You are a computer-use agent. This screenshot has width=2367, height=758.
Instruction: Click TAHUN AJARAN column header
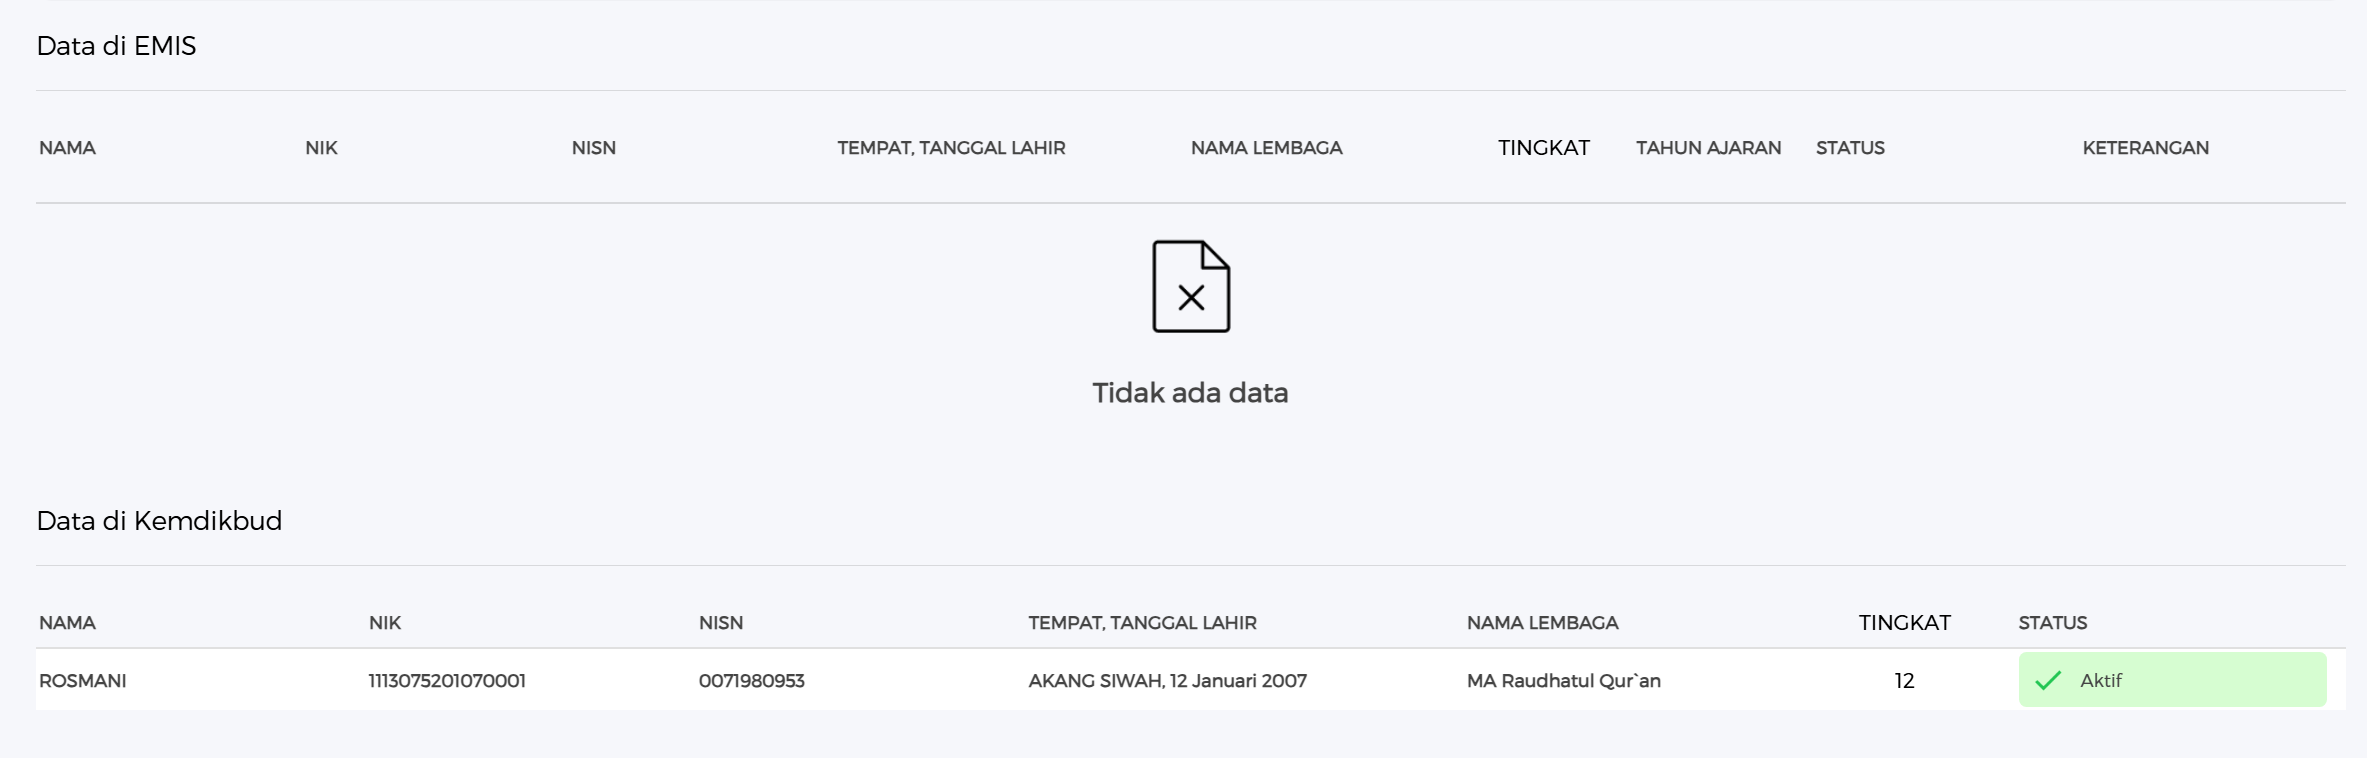click(x=1708, y=148)
